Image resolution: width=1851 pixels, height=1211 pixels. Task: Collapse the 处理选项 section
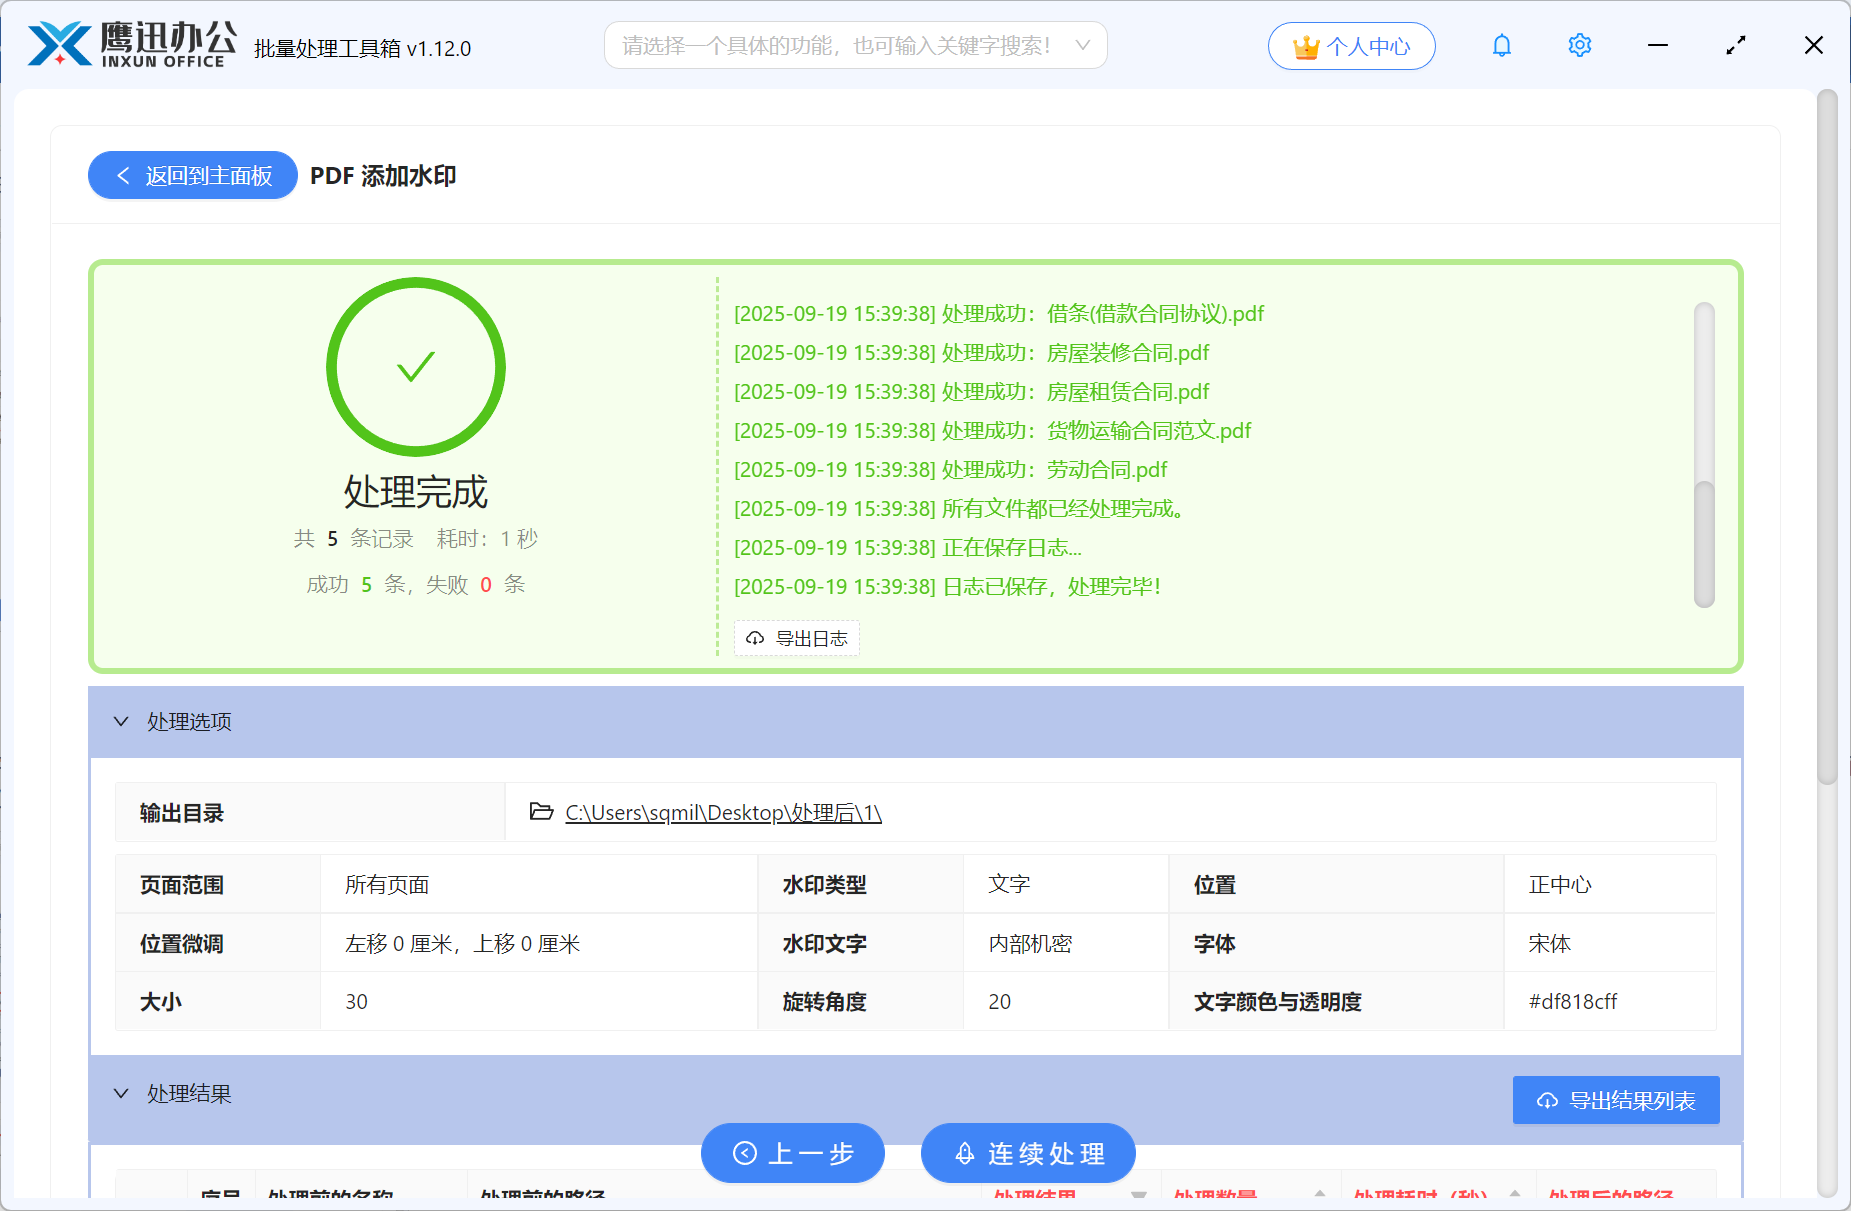pyautogui.click(x=121, y=721)
